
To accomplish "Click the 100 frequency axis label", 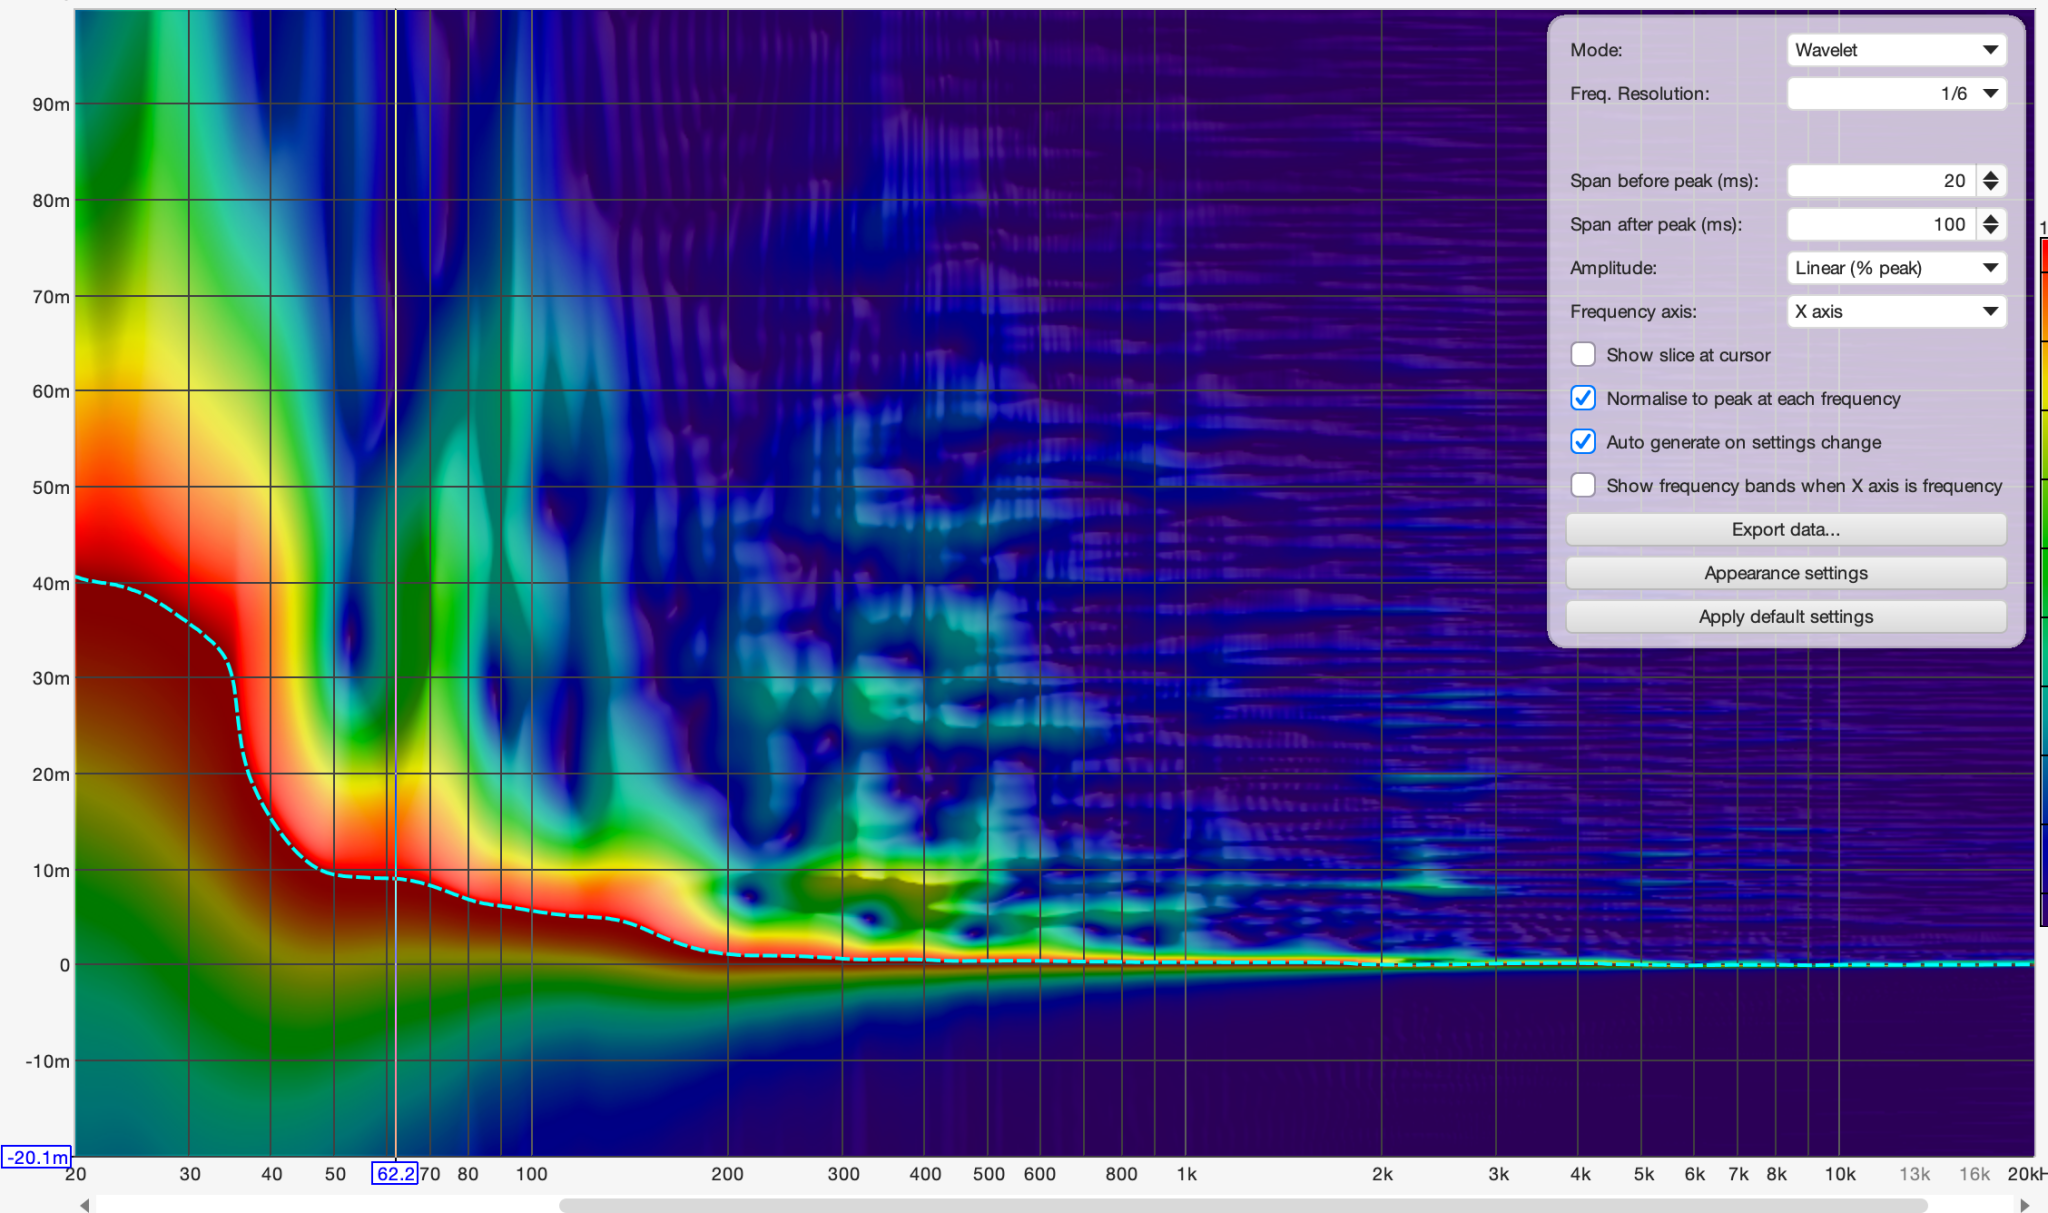I will [531, 1174].
